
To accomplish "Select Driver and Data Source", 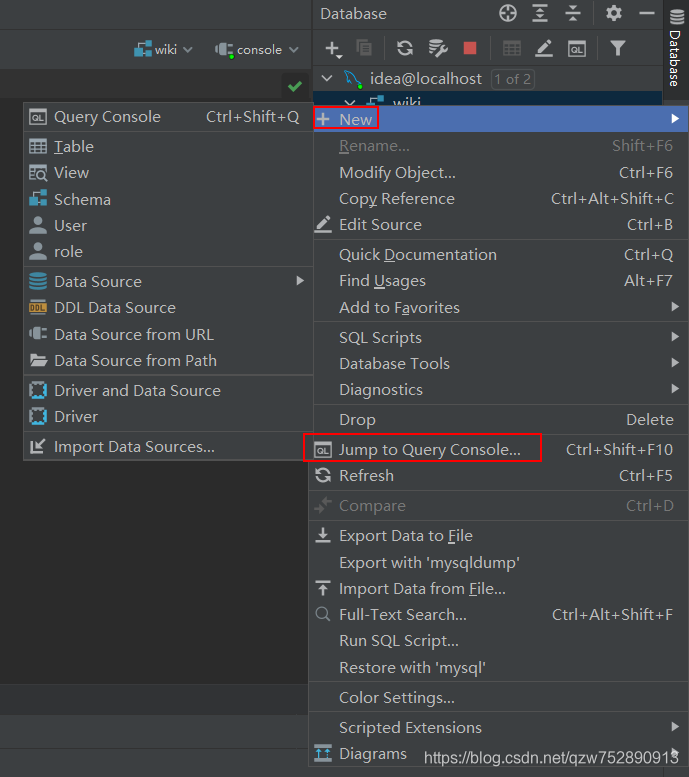I will [x=169, y=390].
